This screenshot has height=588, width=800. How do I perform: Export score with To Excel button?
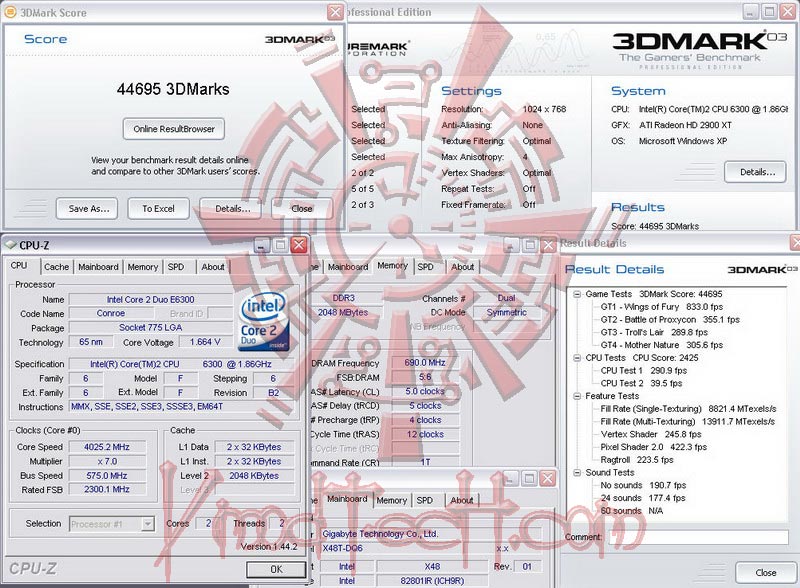158,208
